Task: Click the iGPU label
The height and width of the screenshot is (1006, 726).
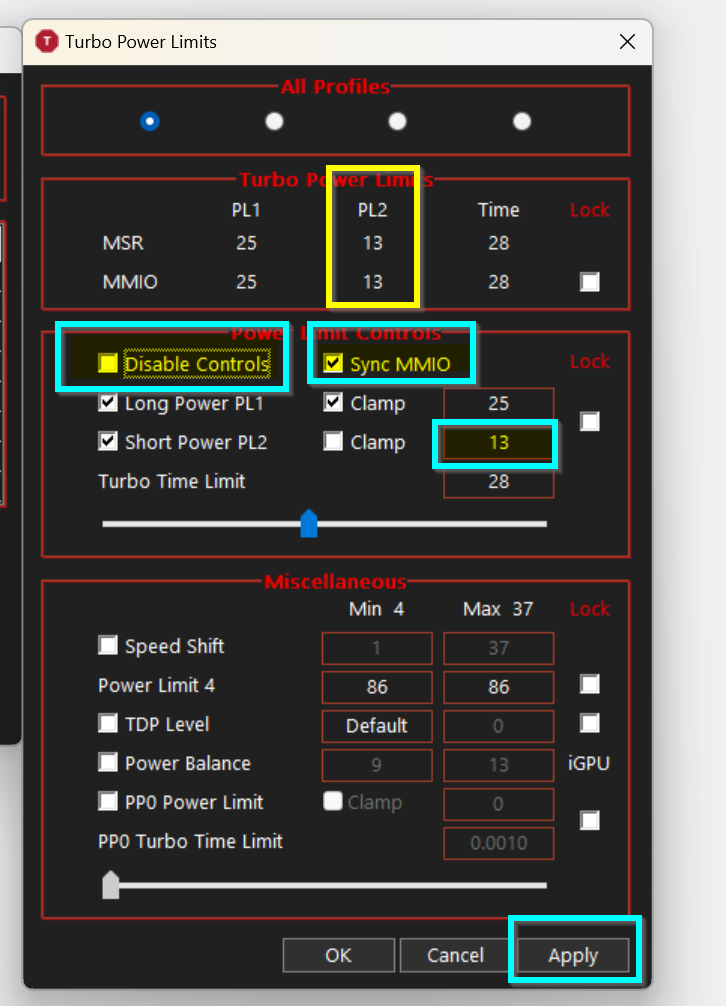Action: pyautogui.click(x=589, y=763)
